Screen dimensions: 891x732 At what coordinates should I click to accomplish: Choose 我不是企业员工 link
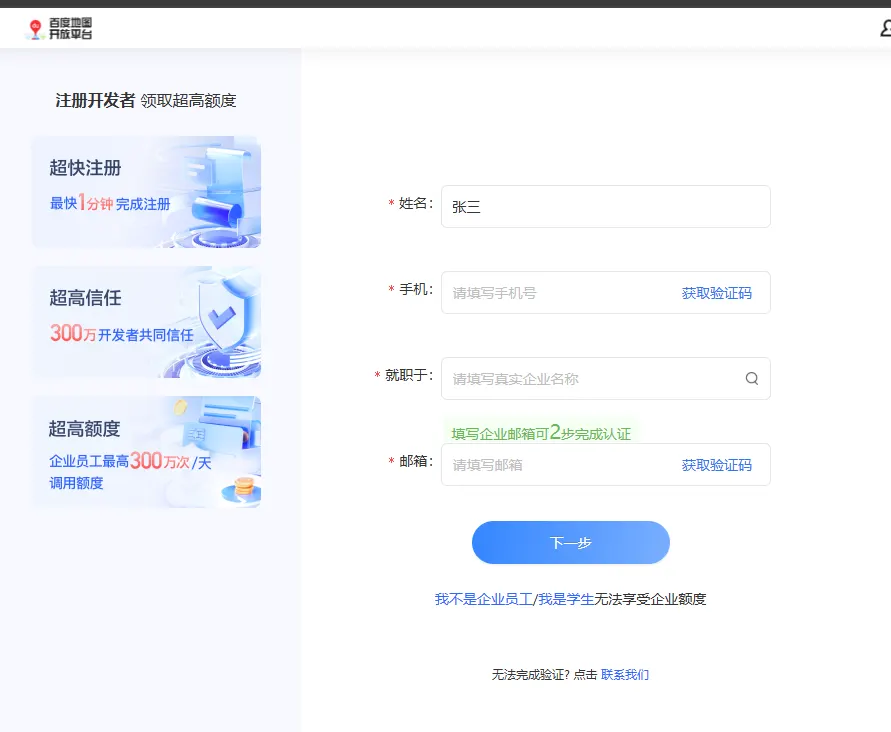pos(484,599)
